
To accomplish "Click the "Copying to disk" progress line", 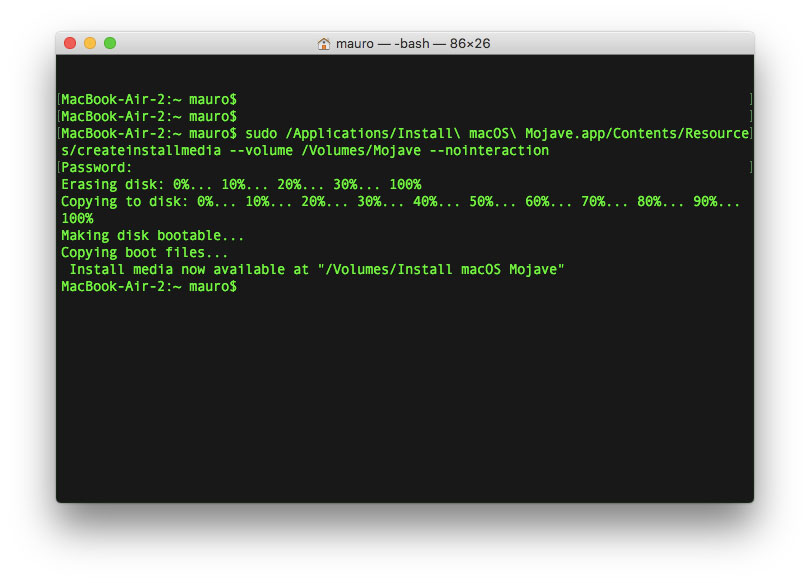I will 400,201.
